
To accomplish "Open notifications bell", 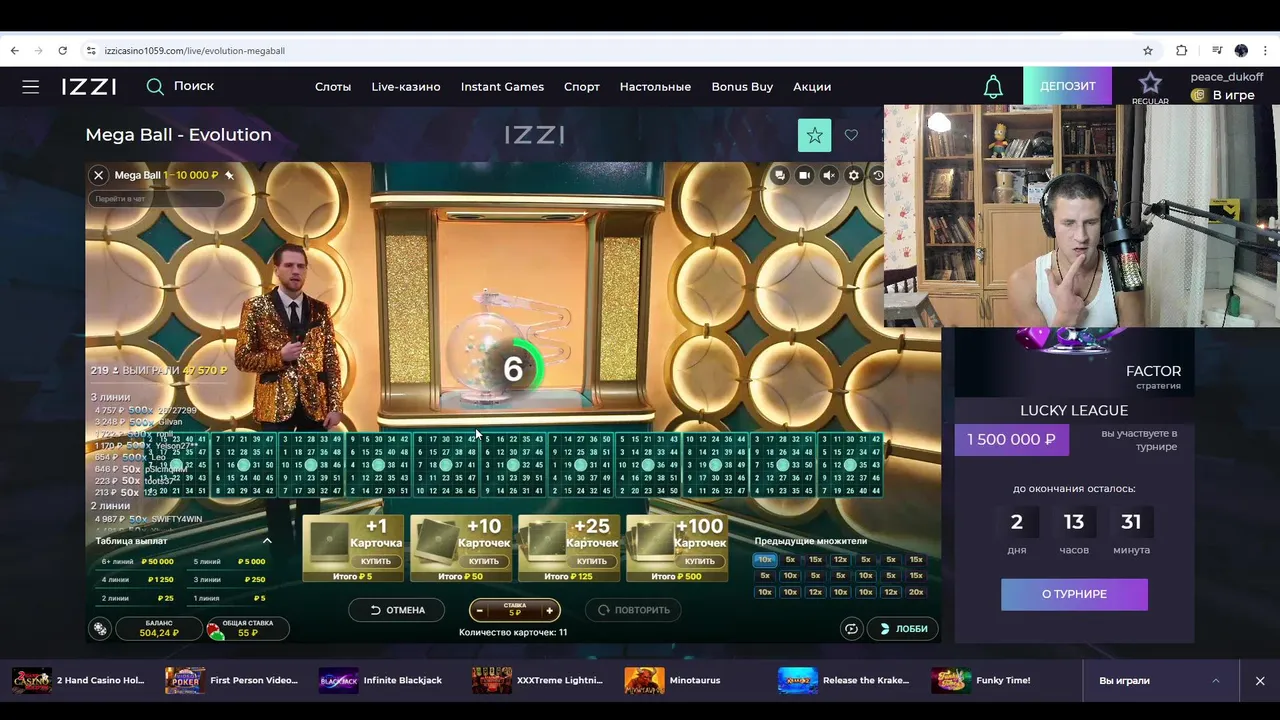I will 993,87.
